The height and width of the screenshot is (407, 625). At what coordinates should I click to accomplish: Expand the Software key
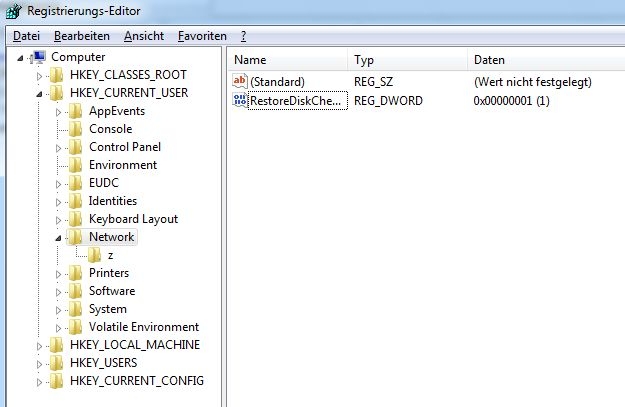point(58,291)
